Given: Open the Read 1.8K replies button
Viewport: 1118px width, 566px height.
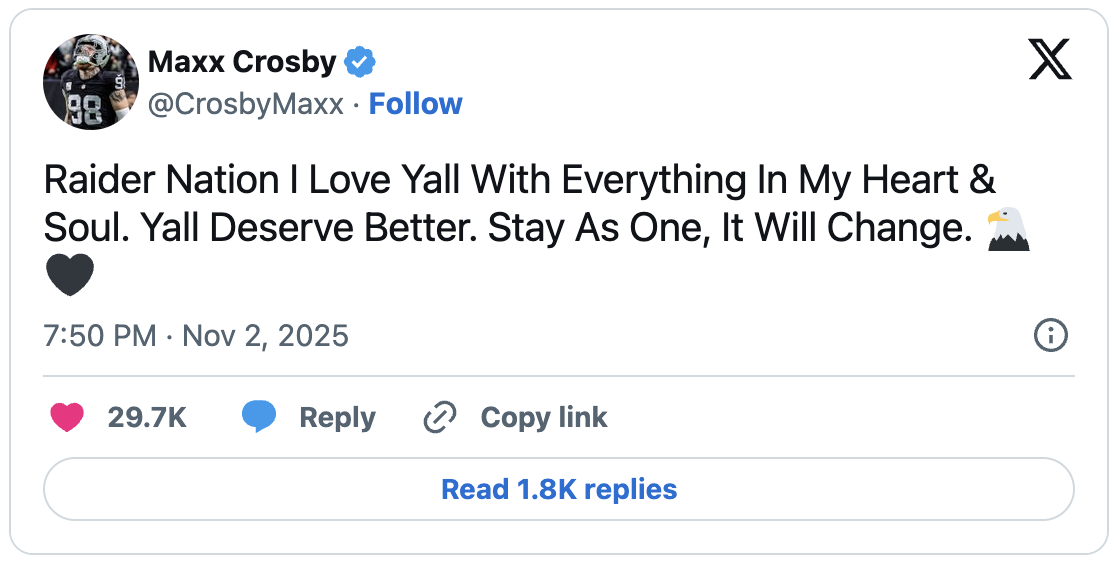Looking at the screenshot, I should coord(559,489).
